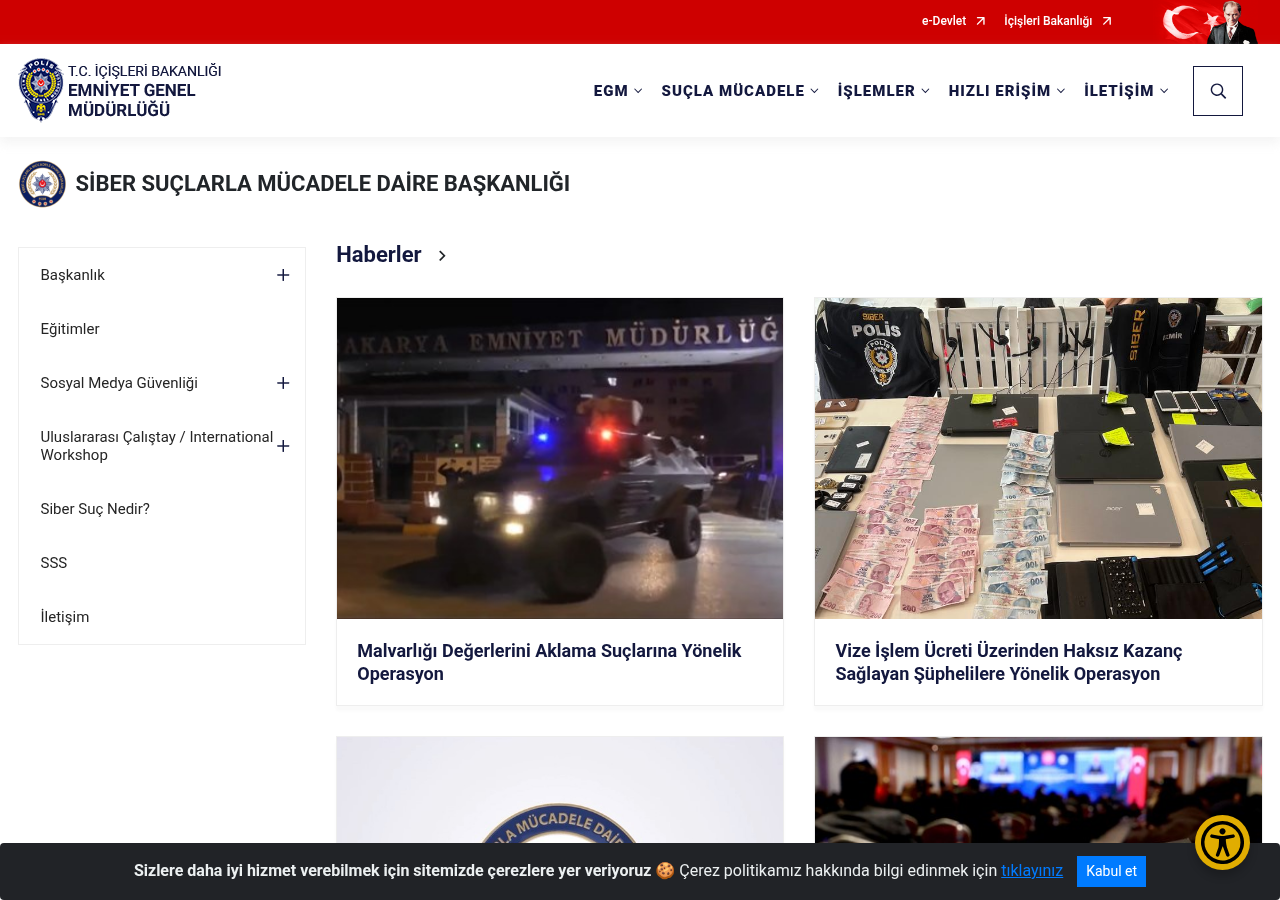Click the department emblem news thumbnail
This screenshot has width=1280, height=900.
[560, 790]
